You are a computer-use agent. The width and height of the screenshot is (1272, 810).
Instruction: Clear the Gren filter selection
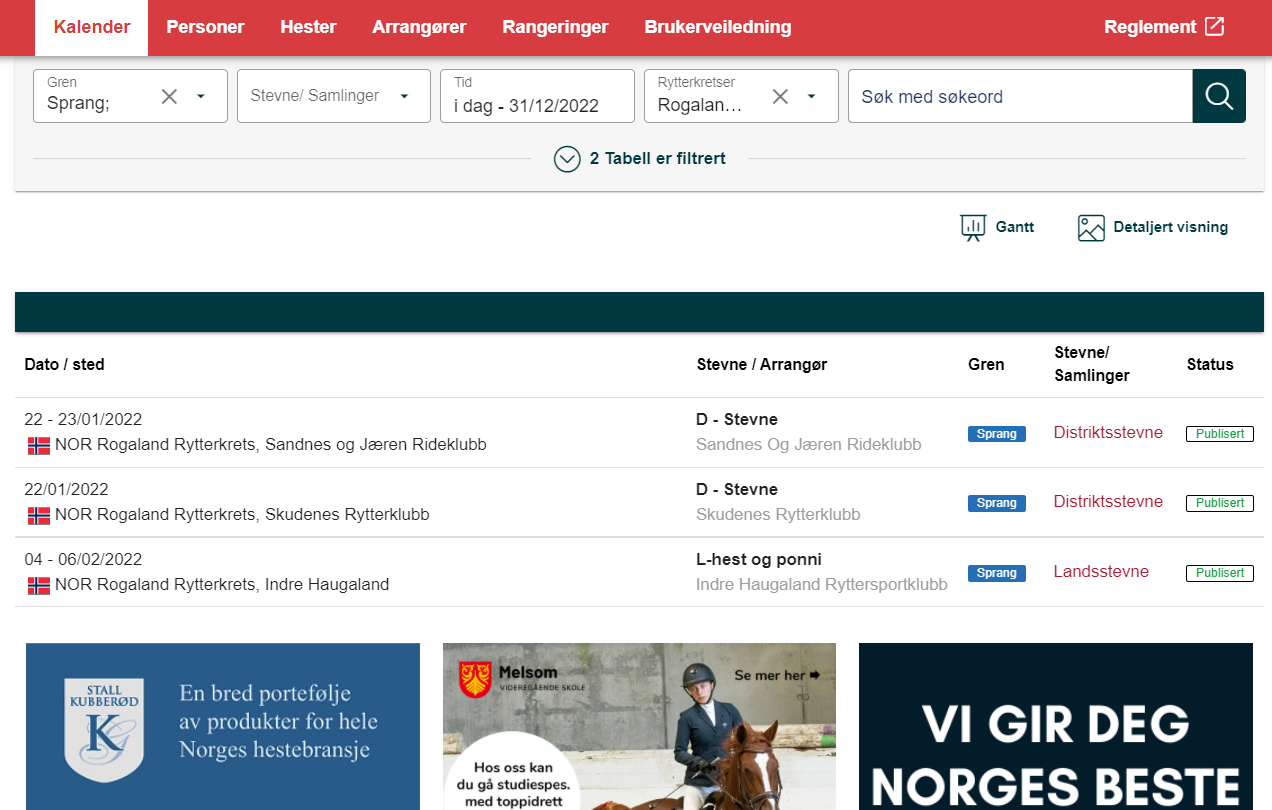(x=170, y=96)
